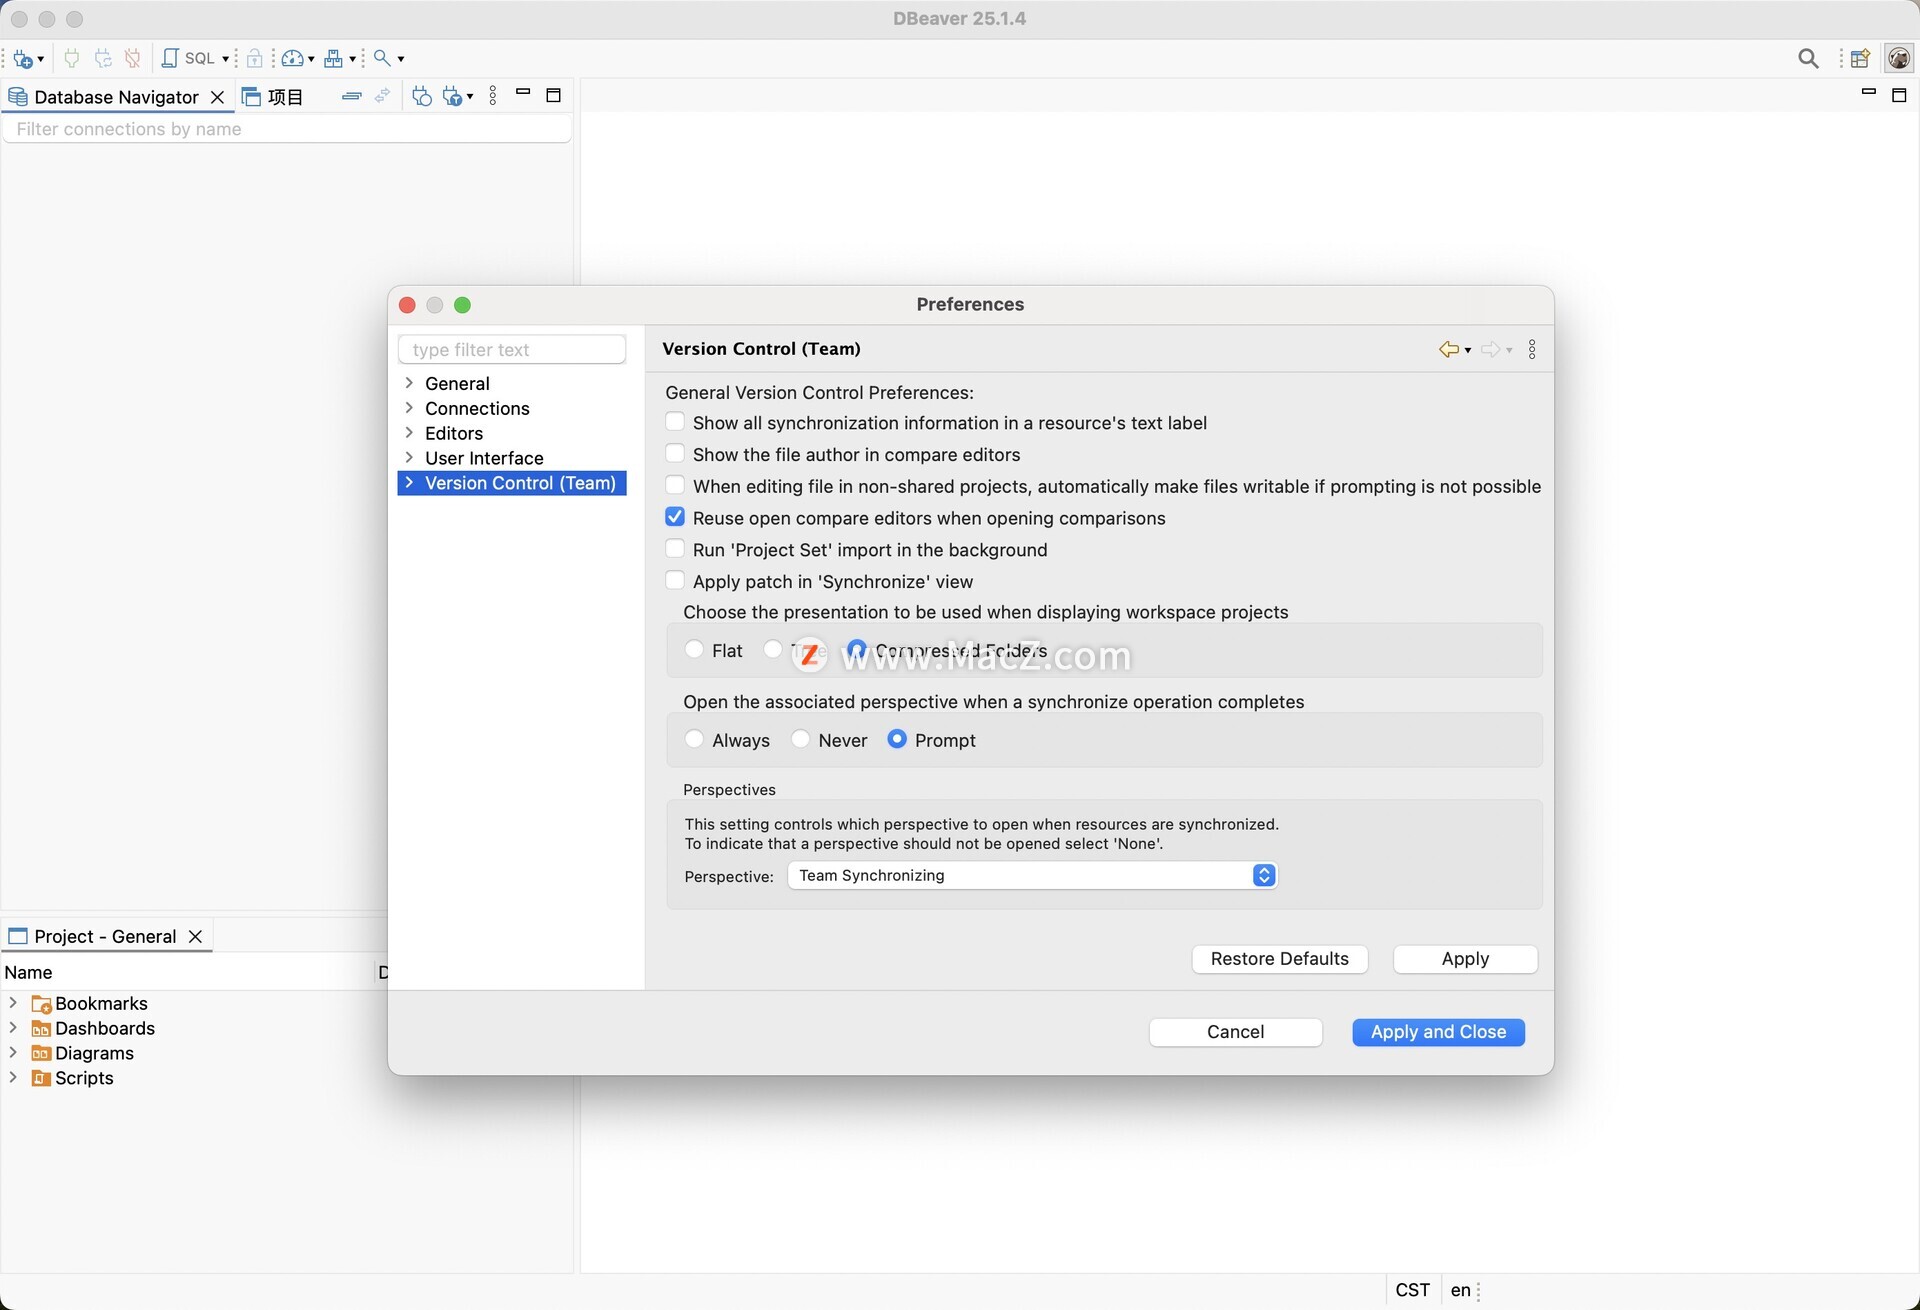Select User Interface preference category
The width and height of the screenshot is (1920, 1310).
pos(484,458)
